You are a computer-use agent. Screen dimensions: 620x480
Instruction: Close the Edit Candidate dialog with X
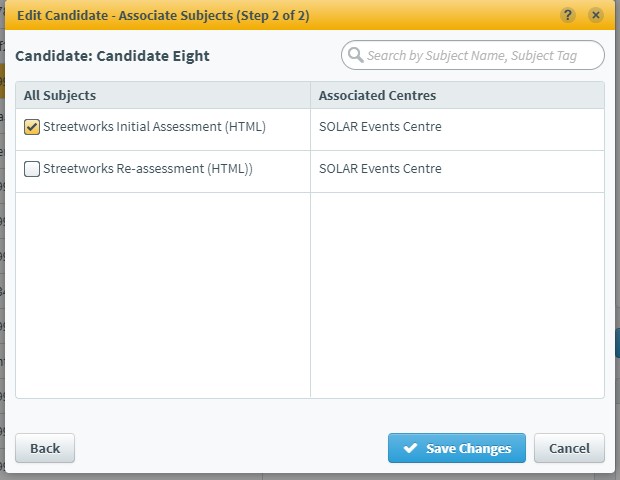point(595,15)
